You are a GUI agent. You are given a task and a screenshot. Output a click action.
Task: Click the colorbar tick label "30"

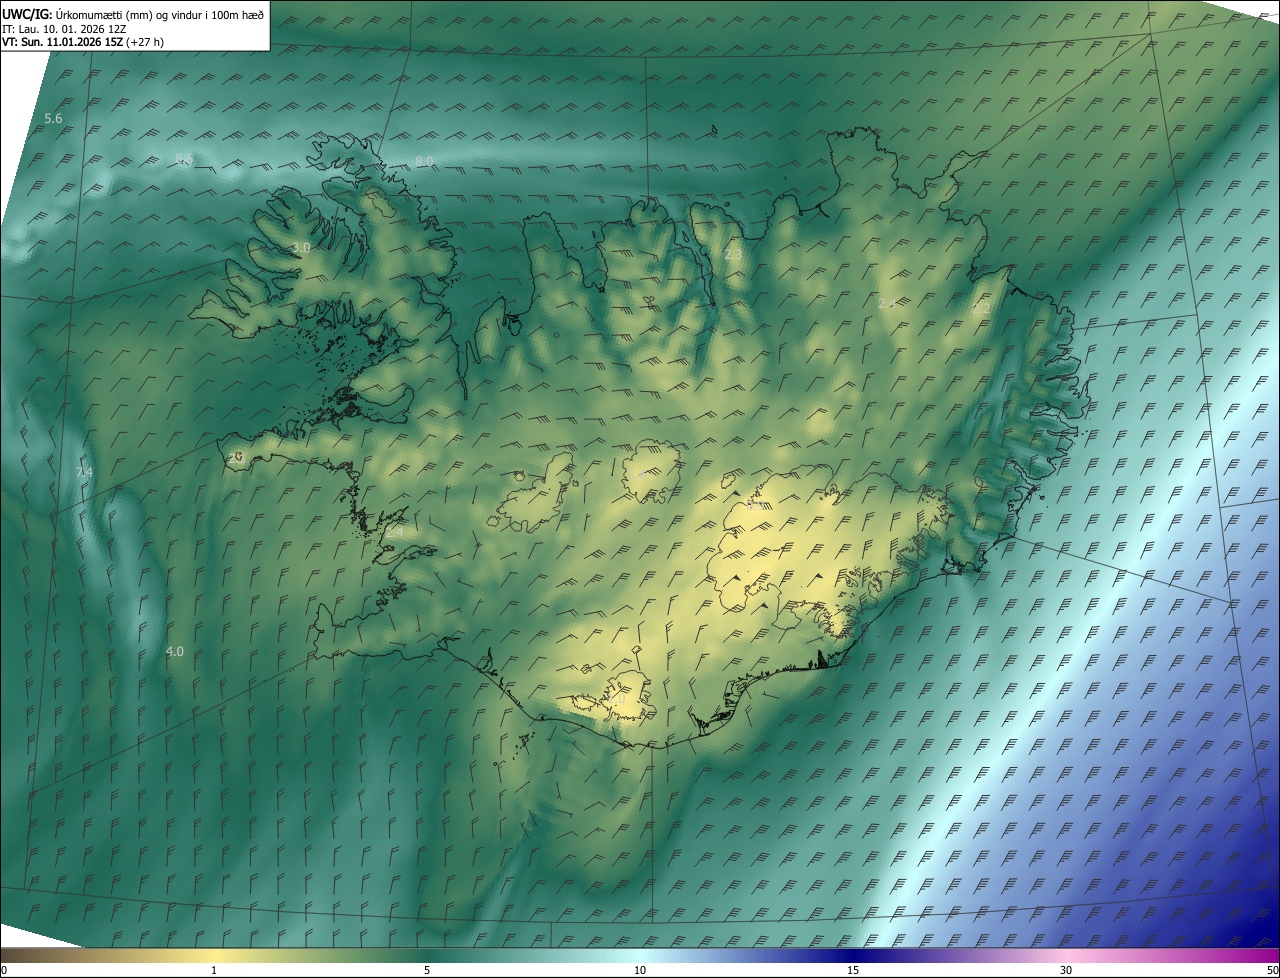pyautogui.click(x=1066, y=970)
